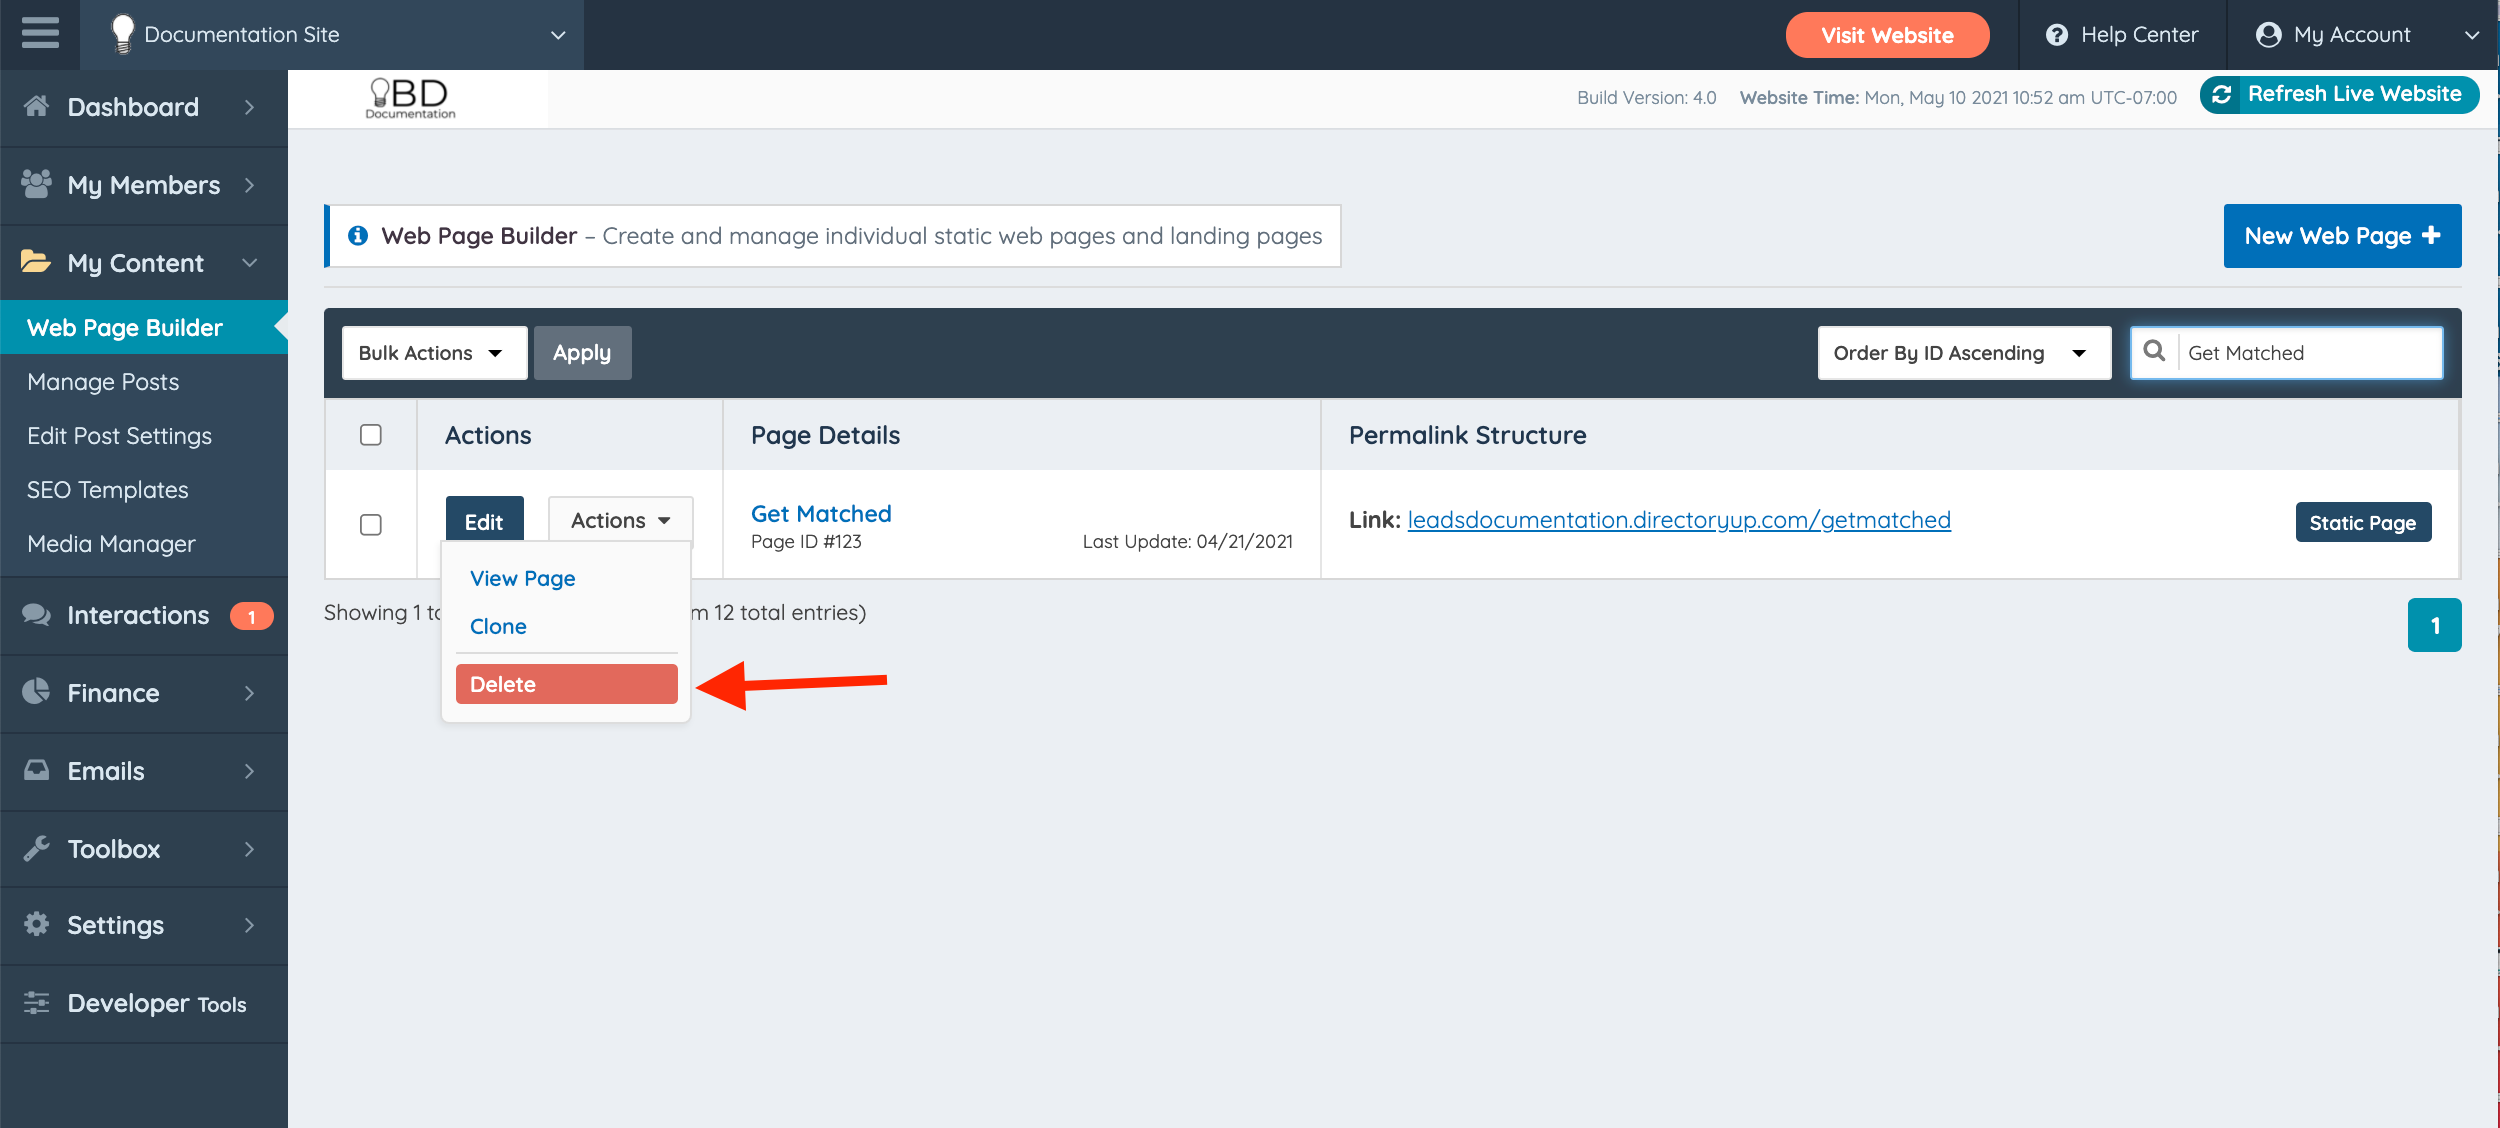Tick the select-all checkbox in header
The height and width of the screenshot is (1128, 2500).
371,435
